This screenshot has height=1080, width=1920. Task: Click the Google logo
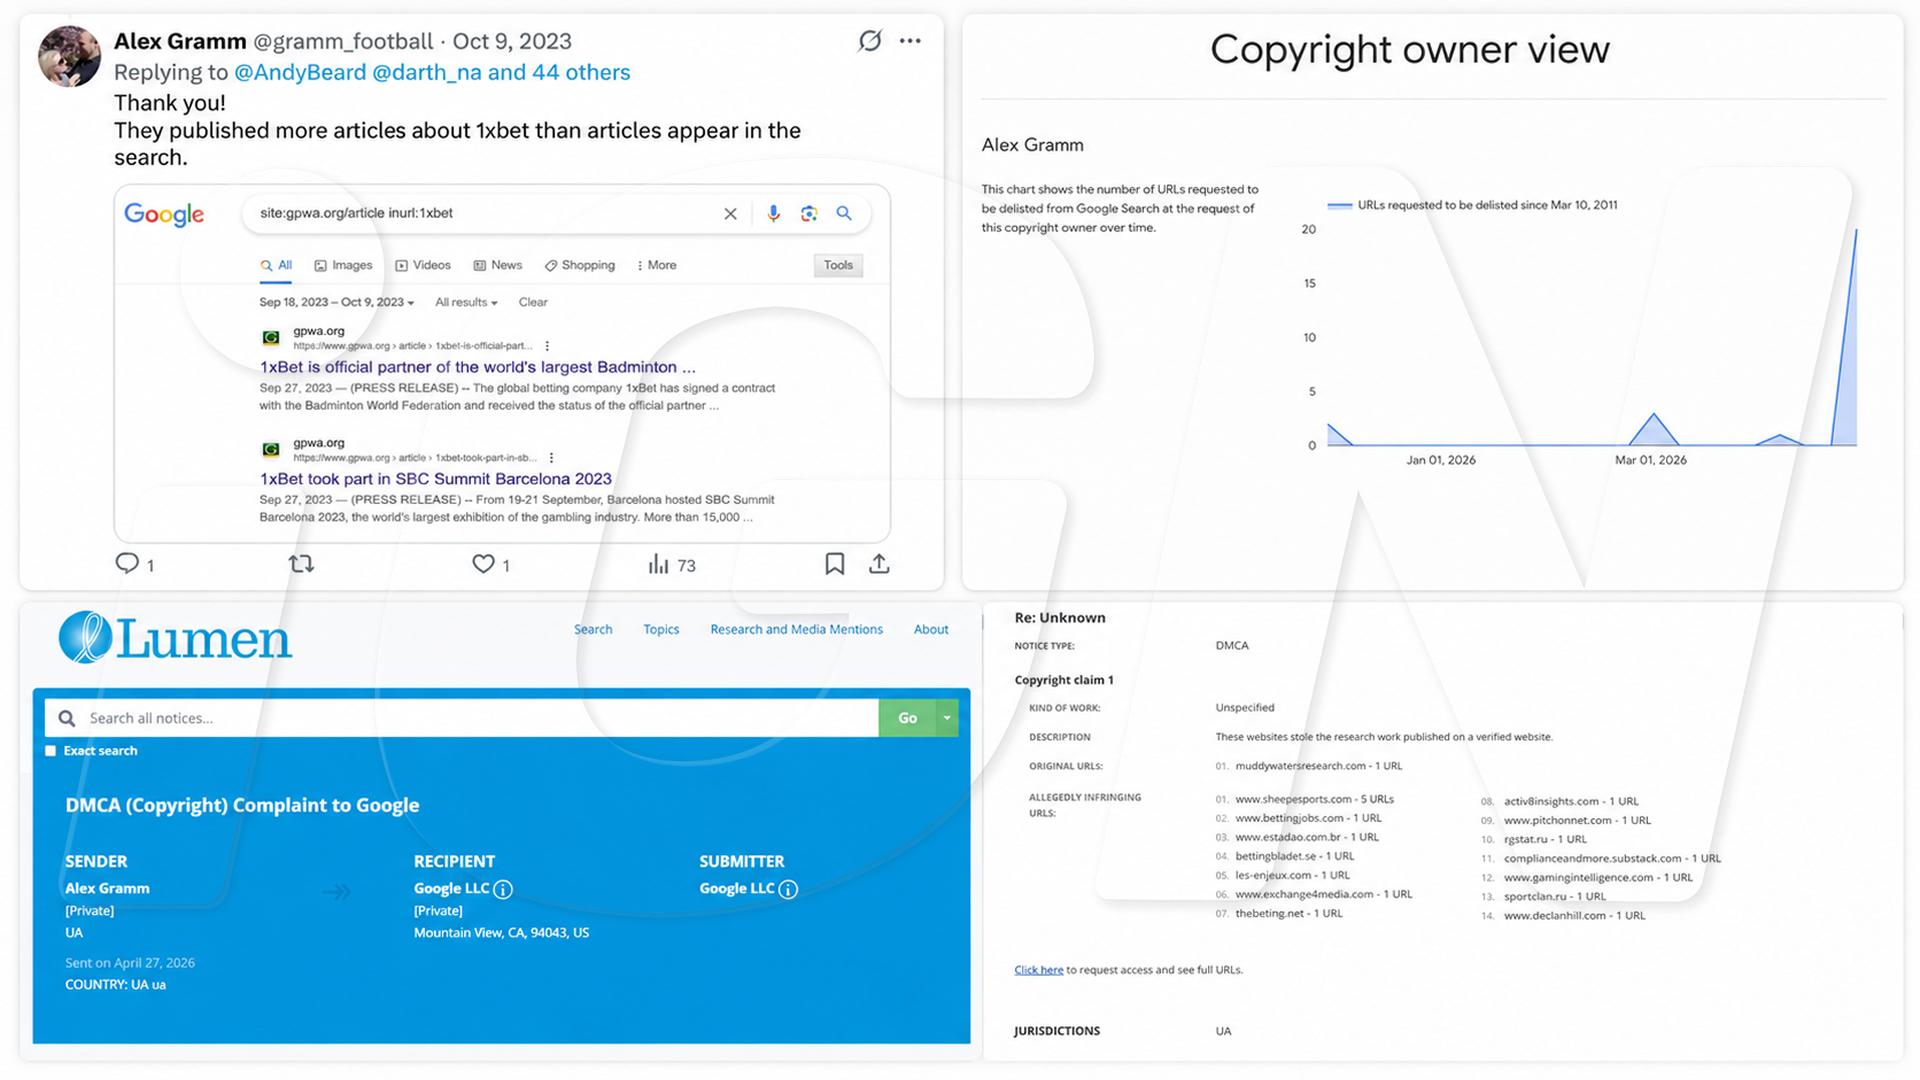164,214
